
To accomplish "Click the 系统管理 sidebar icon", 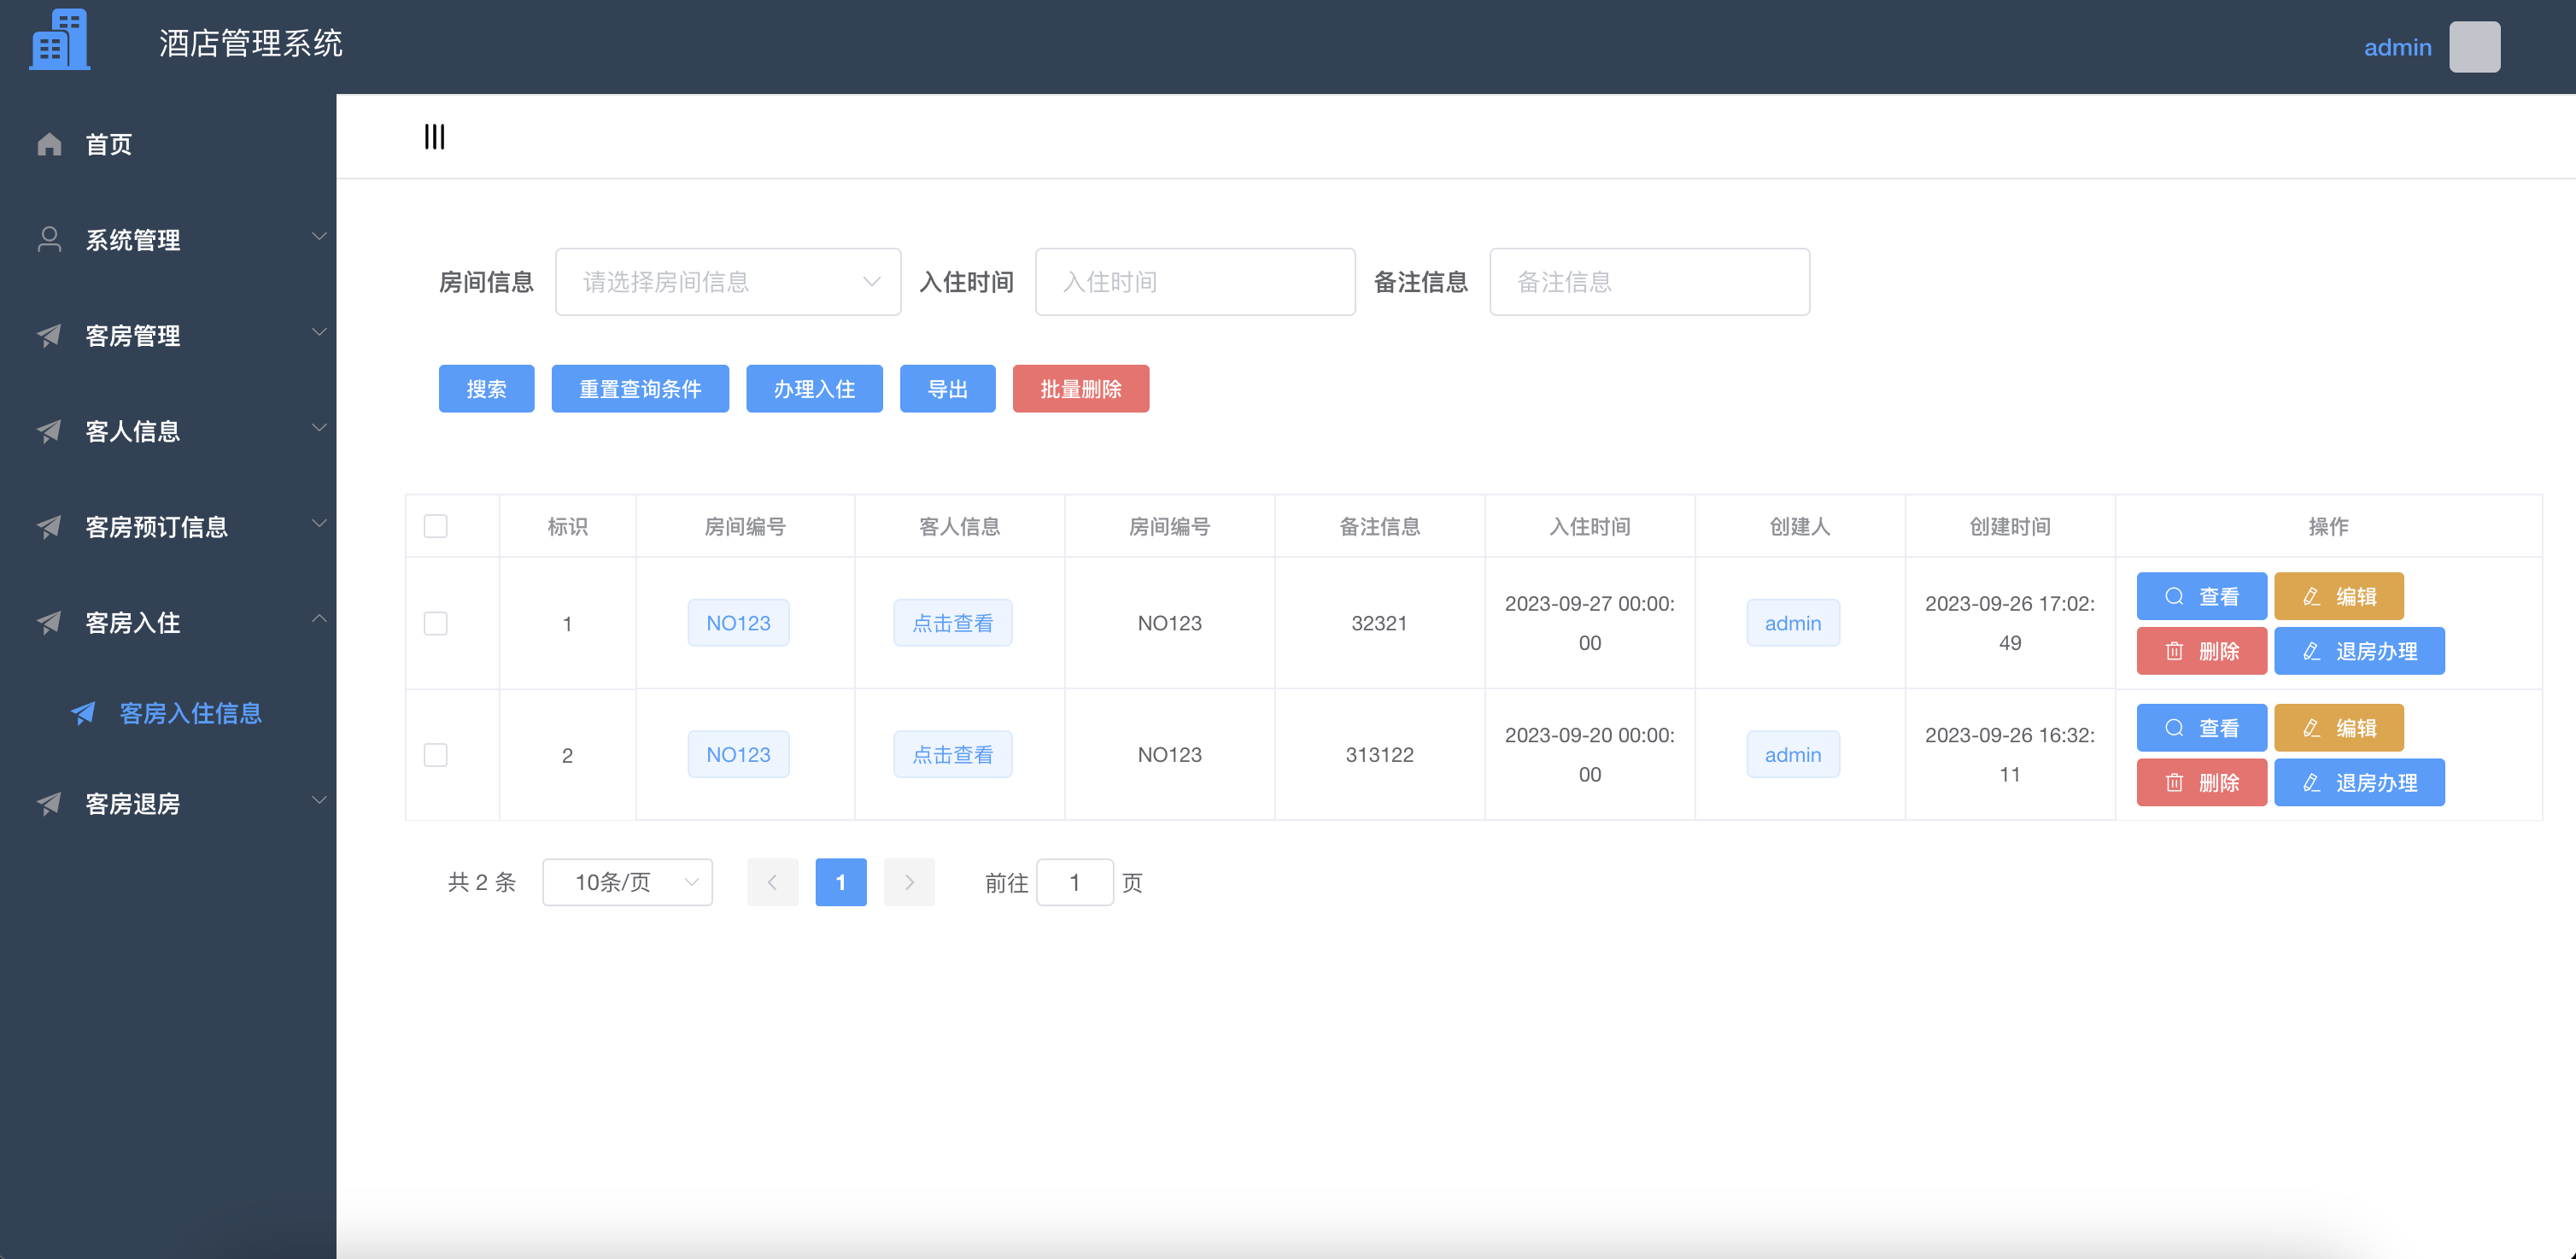I will pyautogui.click(x=50, y=240).
